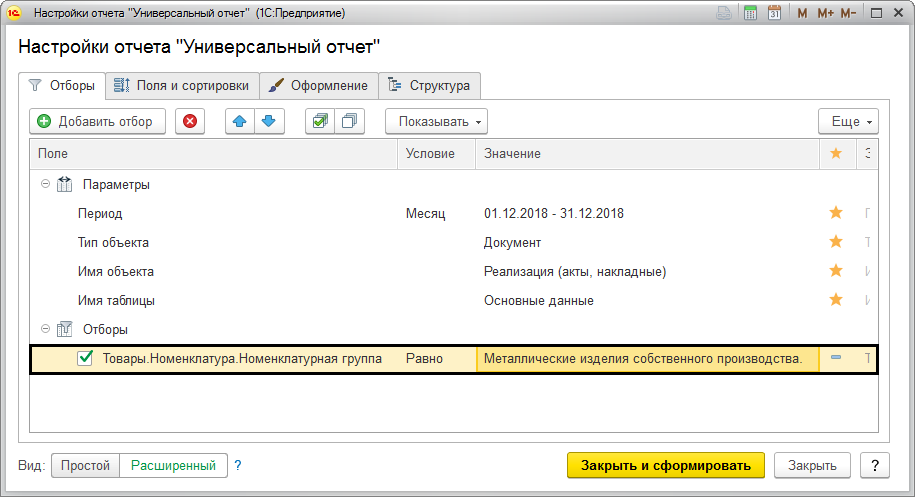Click the uncheck all filters icon
The width and height of the screenshot is (915, 497).
pos(349,121)
